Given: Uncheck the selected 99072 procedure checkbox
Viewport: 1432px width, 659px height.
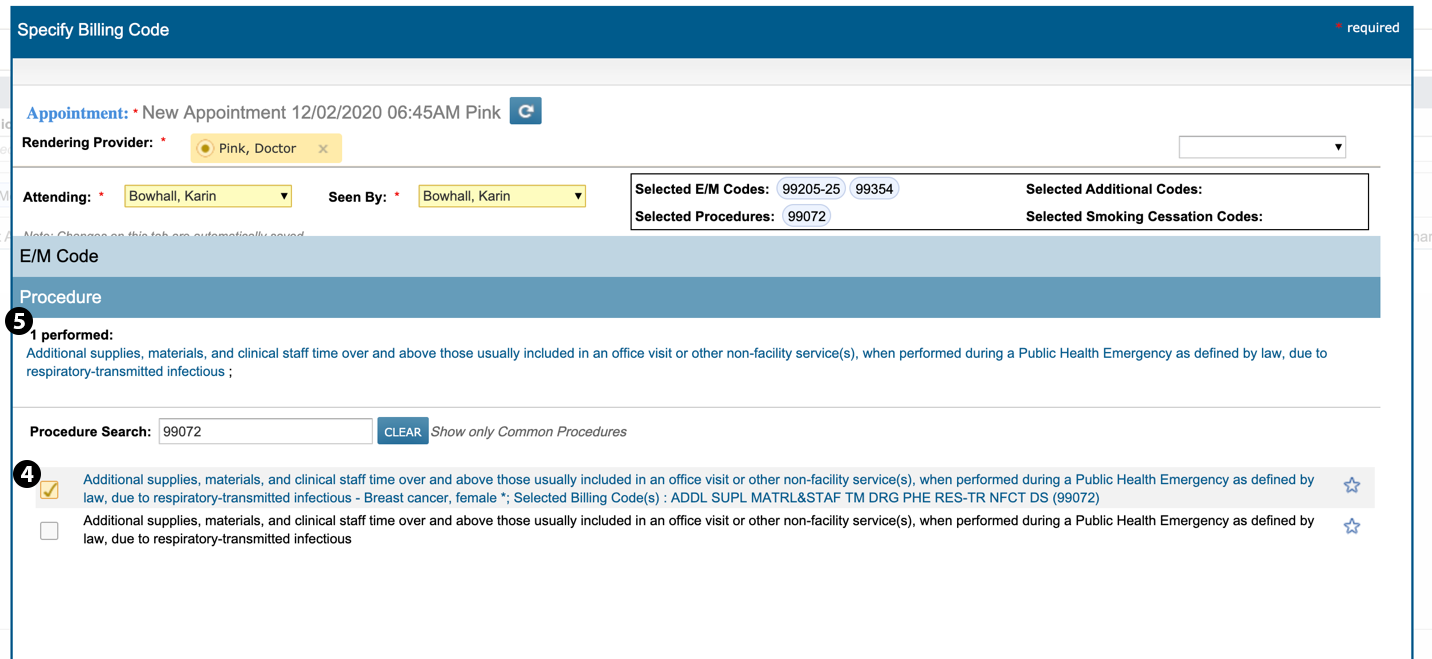Looking at the screenshot, I should pyautogui.click(x=50, y=490).
